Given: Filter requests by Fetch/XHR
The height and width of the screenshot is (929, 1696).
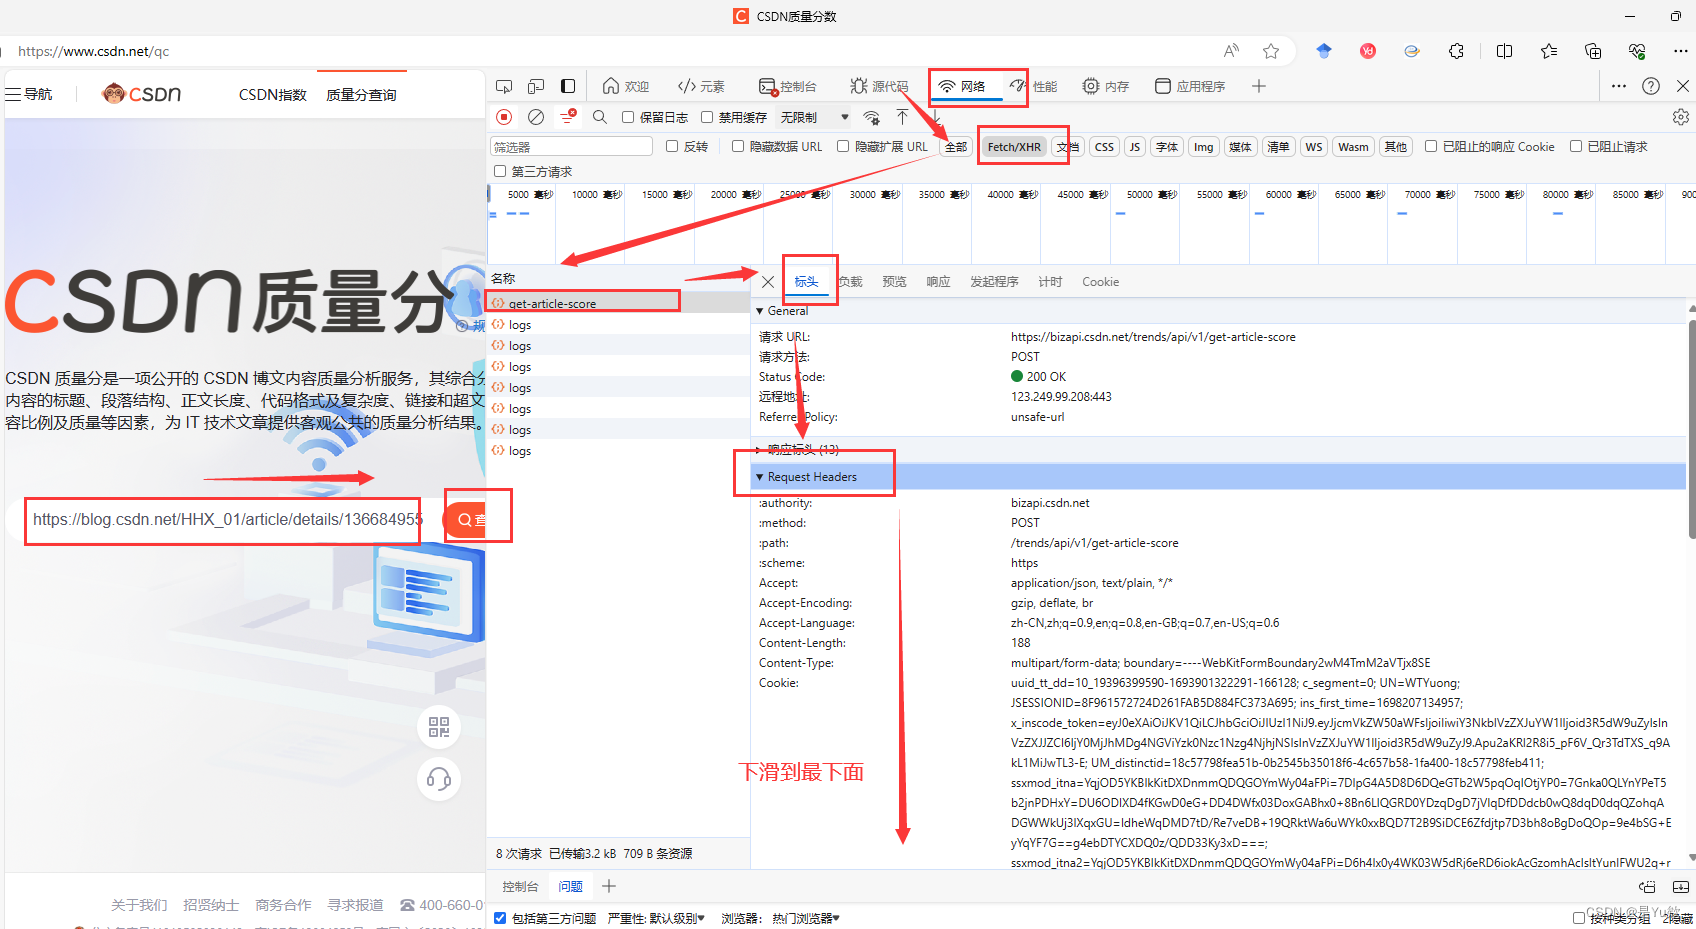Looking at the screenshot, I should click(1014, 147).
